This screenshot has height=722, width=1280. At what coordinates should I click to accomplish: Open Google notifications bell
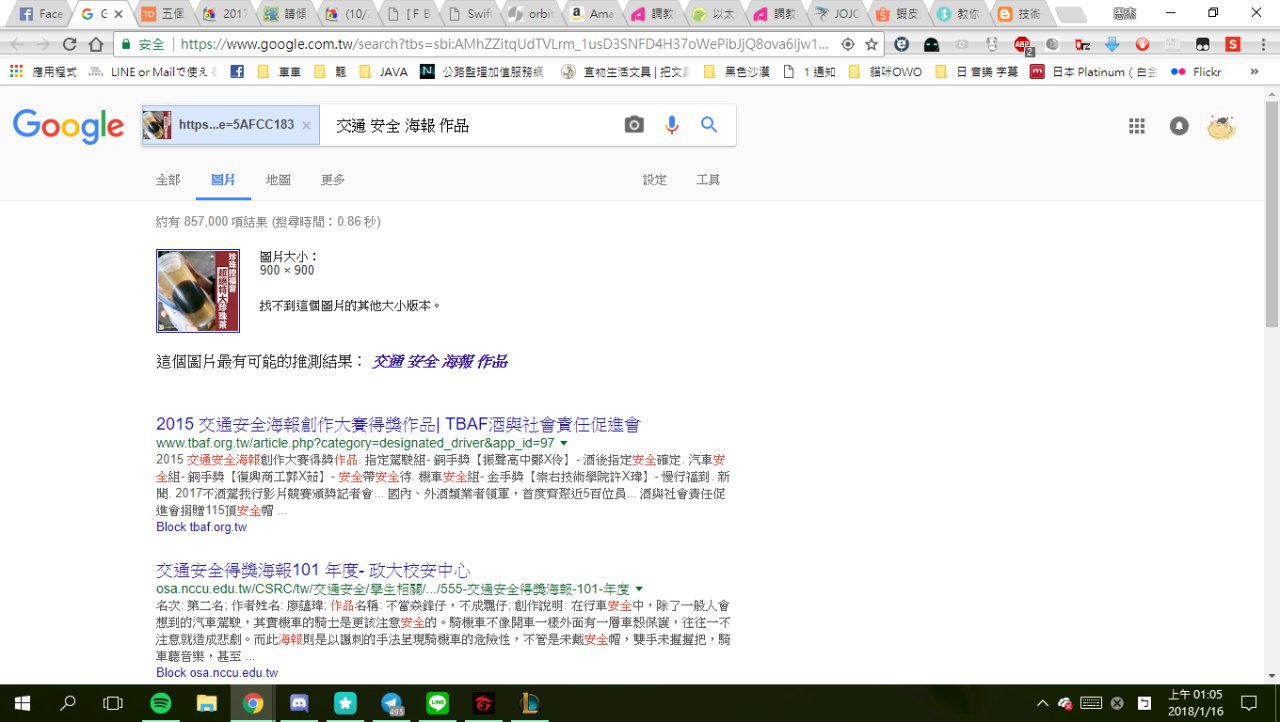(x=1179, y=126)
